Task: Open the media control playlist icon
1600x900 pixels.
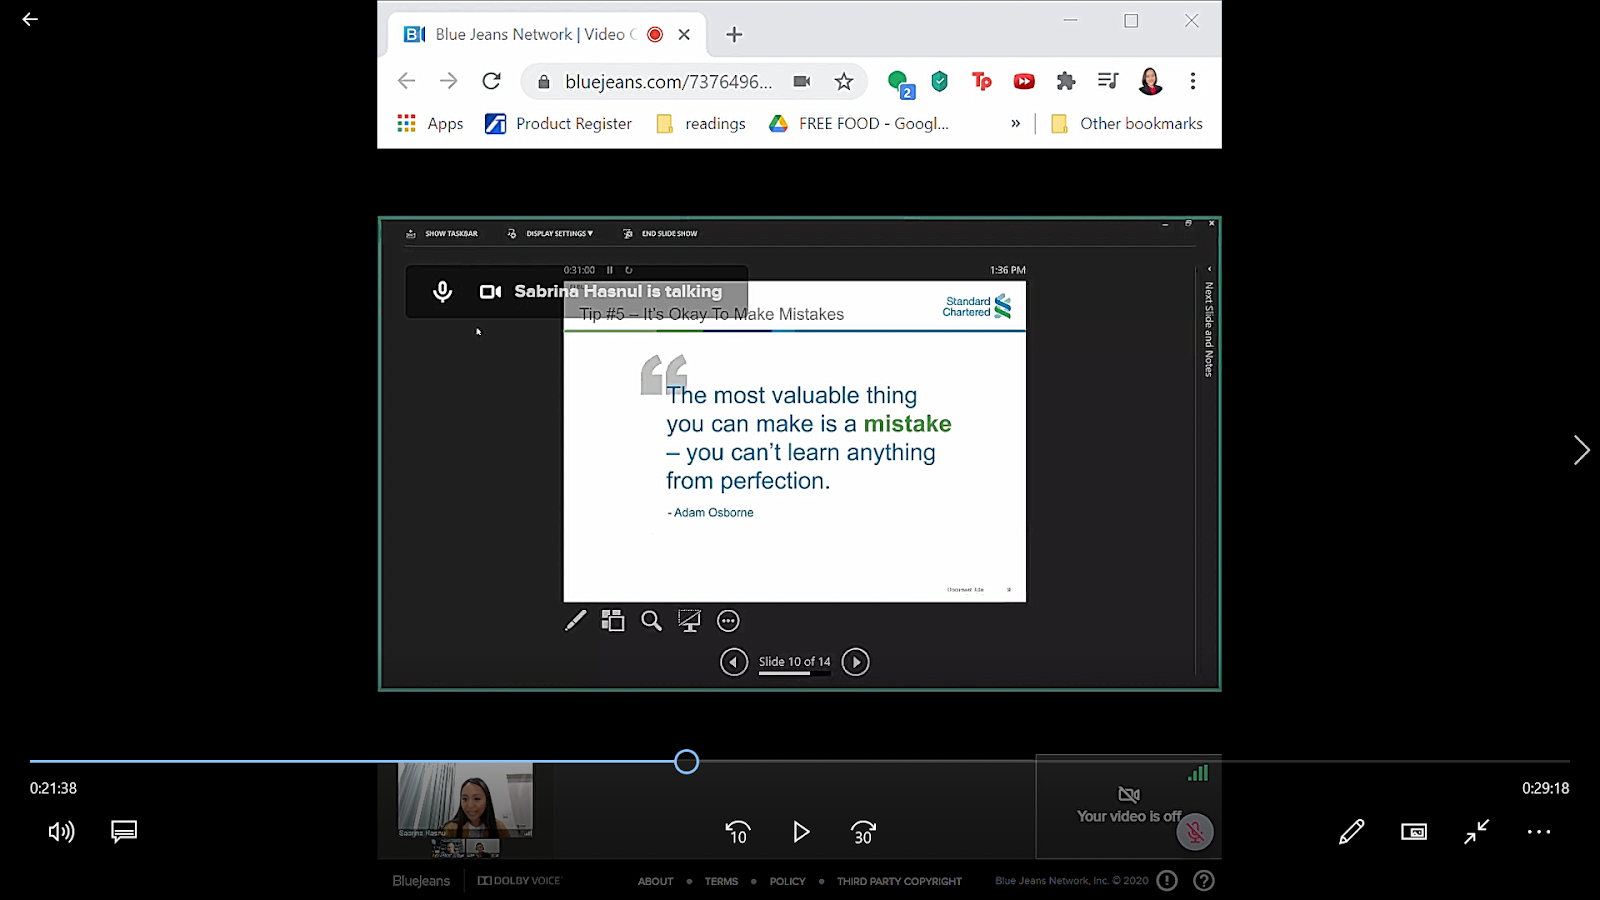Action: click(x=1108, y=81)
